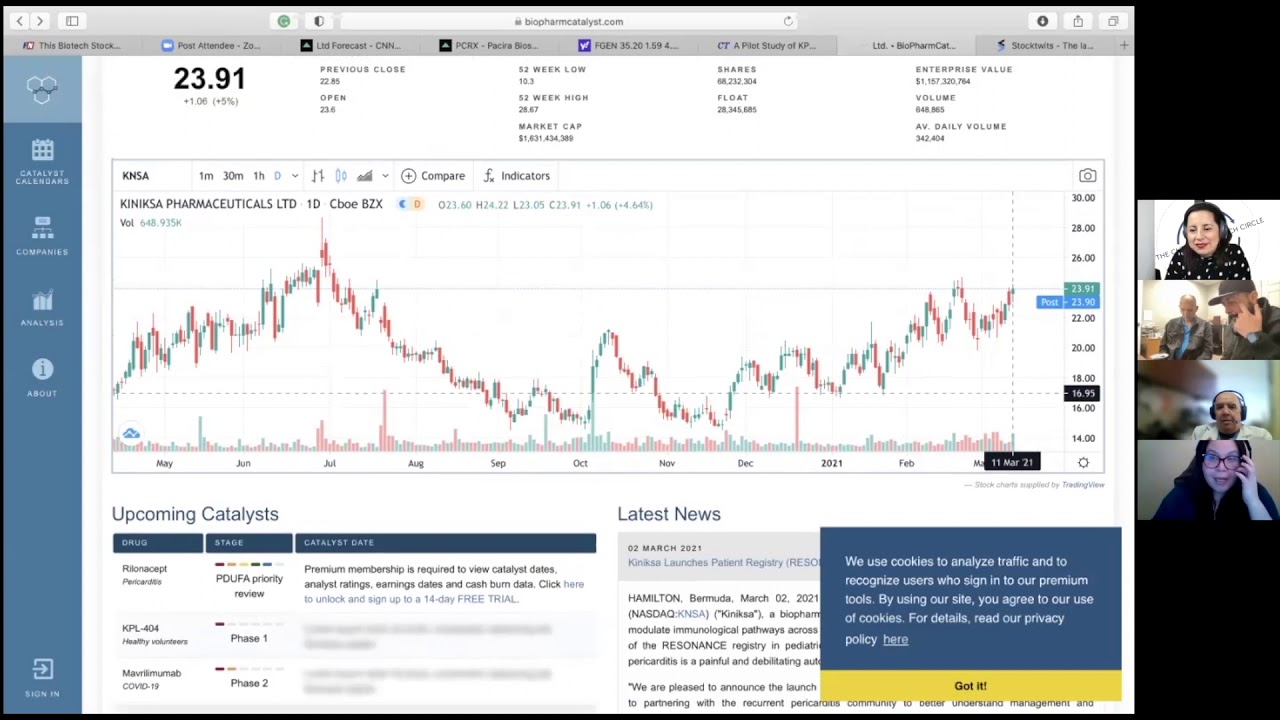This screenshot has width=1280, height=720.
Task: Click the Safari share icon
Action: click(1078, 21)
